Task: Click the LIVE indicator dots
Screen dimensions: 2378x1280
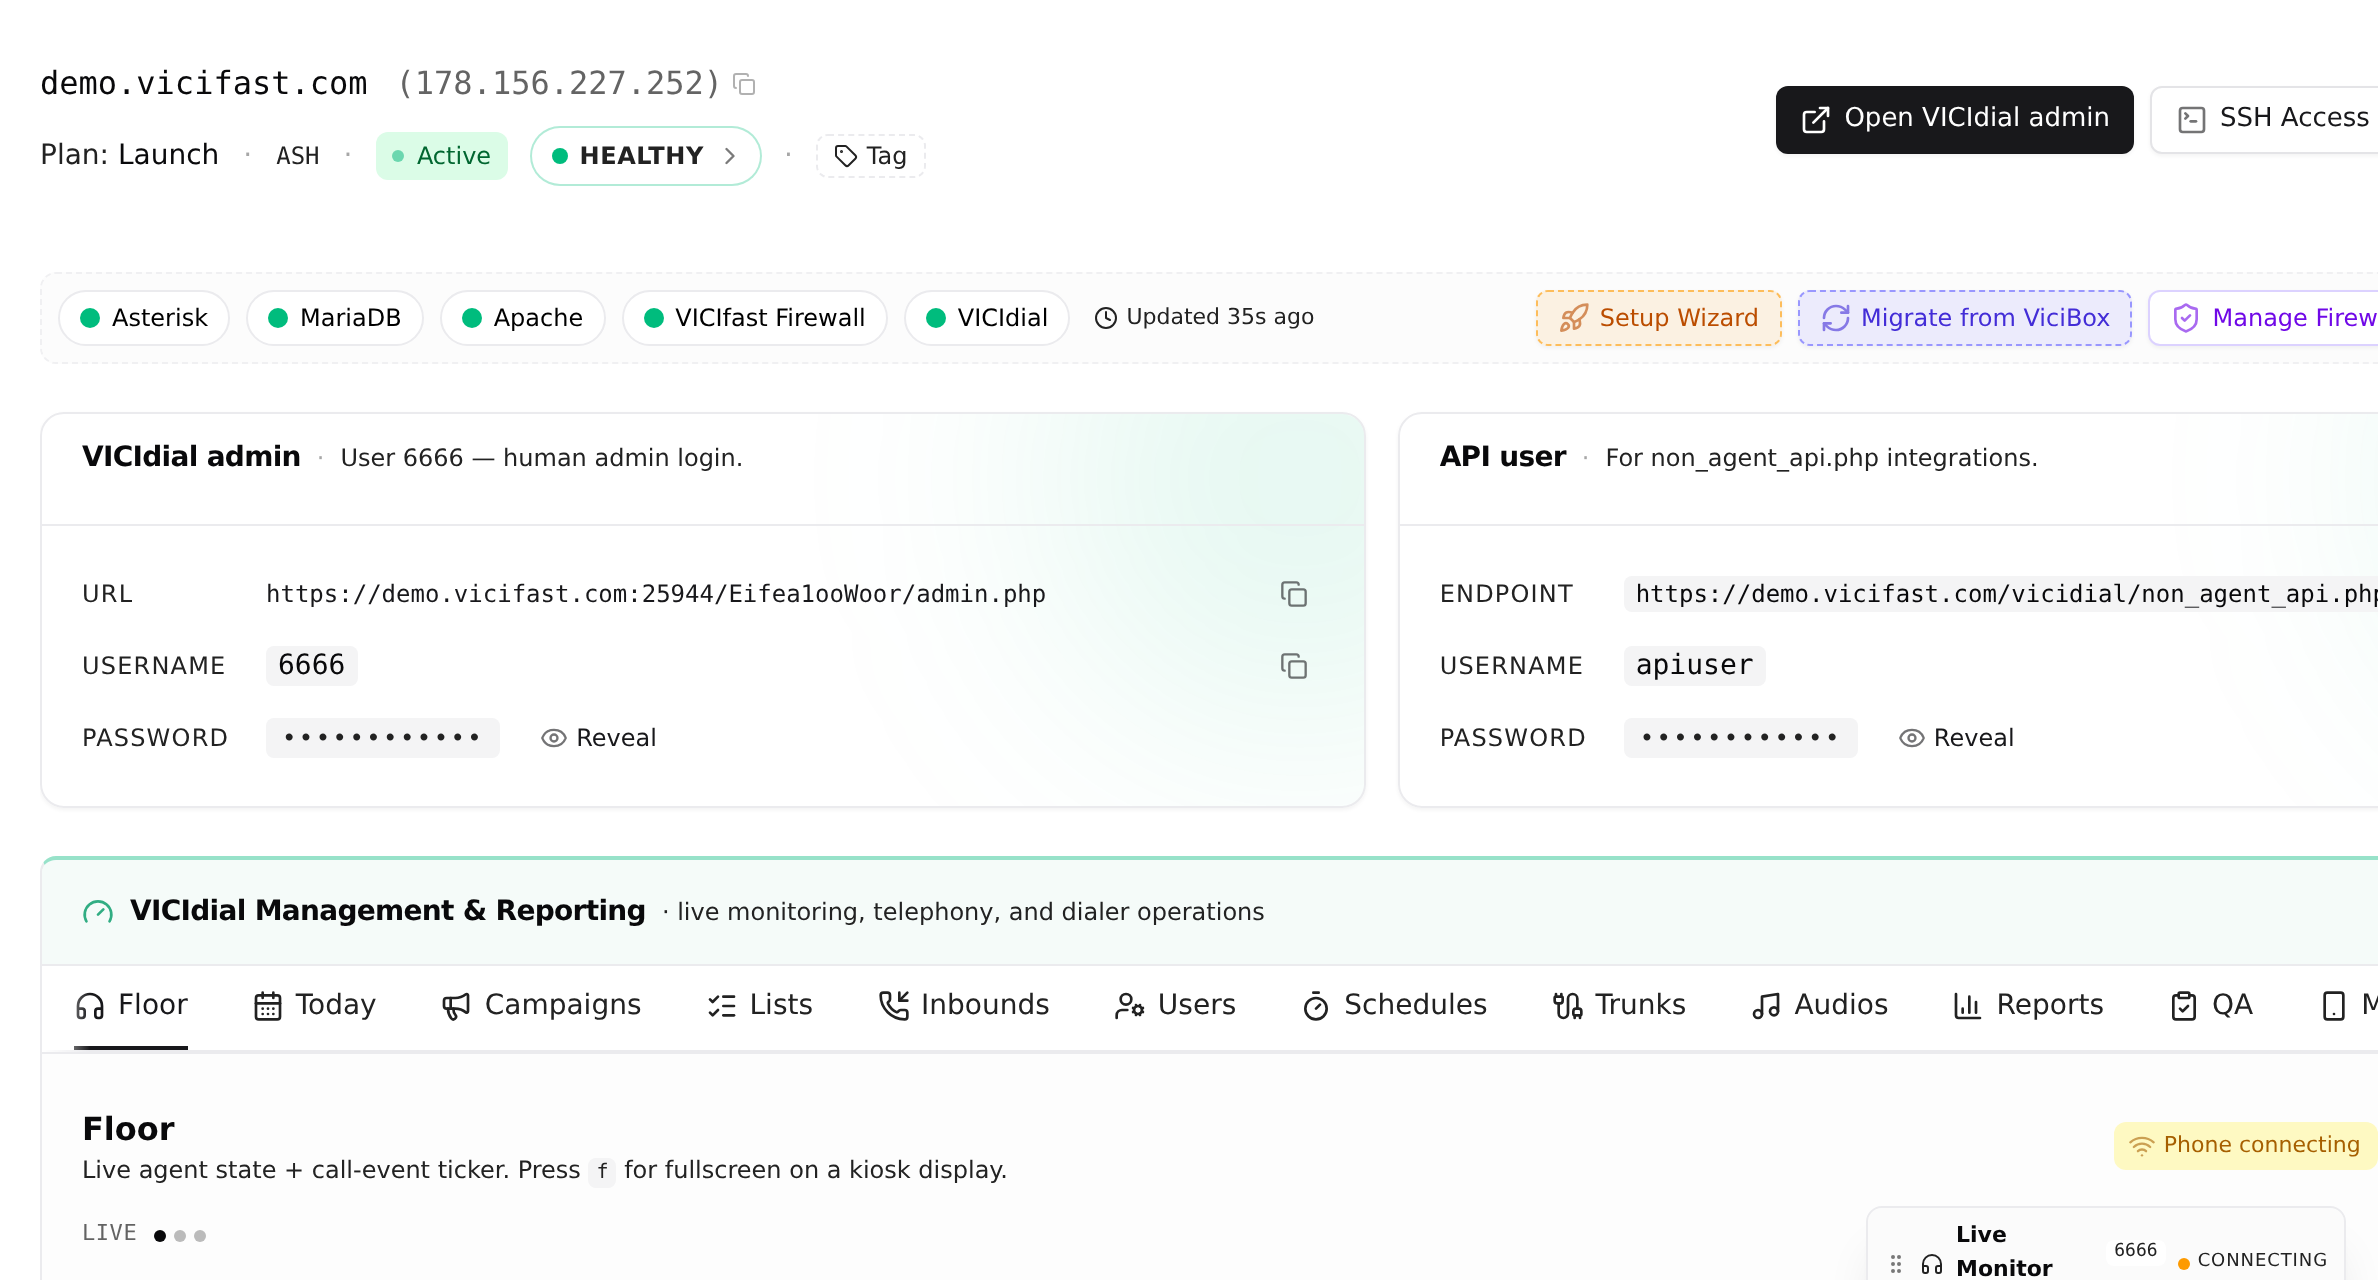Action: 180,1236
